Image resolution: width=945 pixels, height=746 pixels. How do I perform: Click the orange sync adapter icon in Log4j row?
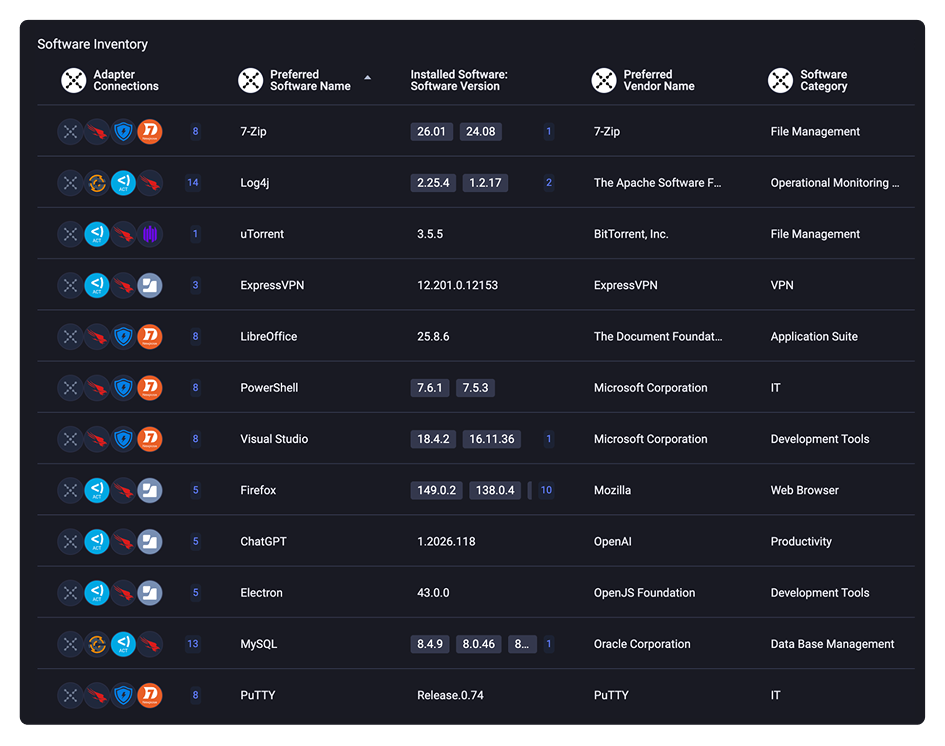(x=96, y=183)
